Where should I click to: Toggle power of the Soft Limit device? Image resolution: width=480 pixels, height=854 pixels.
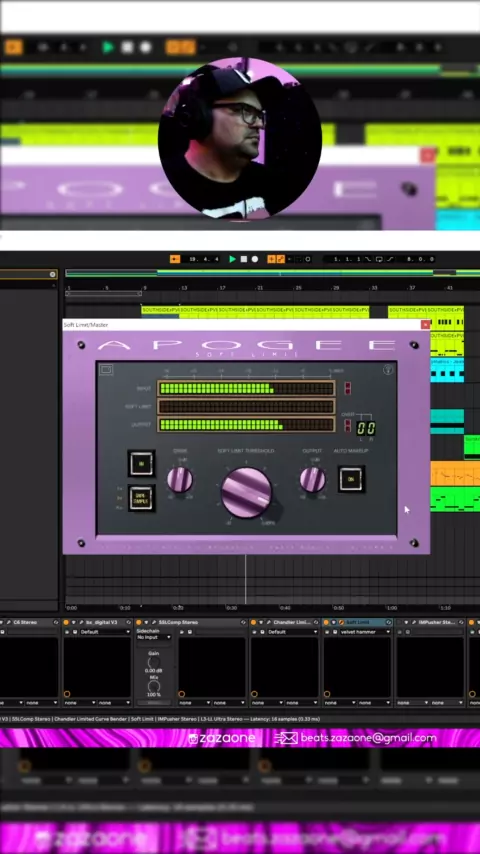[x=326, y=622]
